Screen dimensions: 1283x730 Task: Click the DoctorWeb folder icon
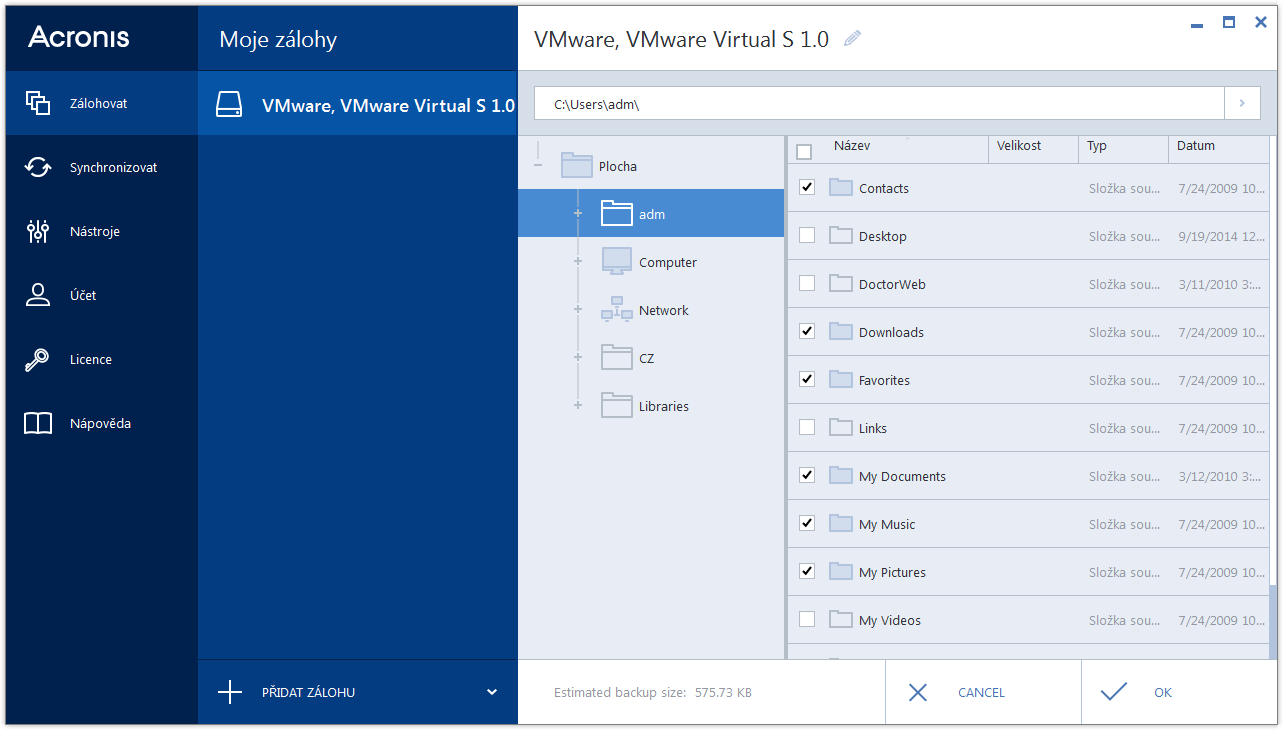click(840, 283)
